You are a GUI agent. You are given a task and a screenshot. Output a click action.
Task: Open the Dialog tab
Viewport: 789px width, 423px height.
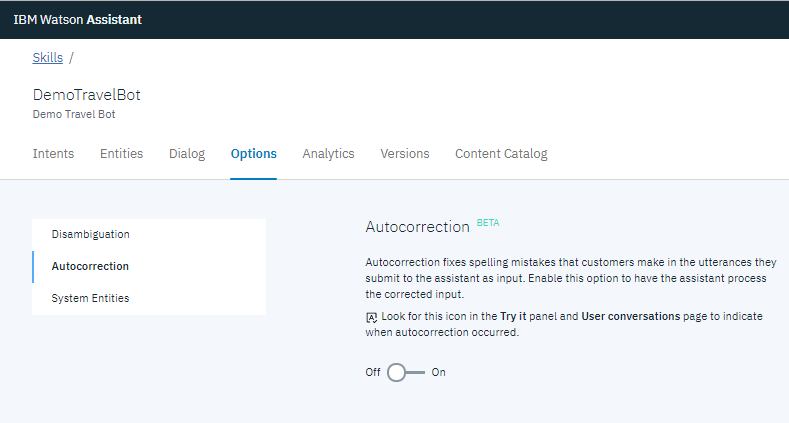(x=187, y=153)
